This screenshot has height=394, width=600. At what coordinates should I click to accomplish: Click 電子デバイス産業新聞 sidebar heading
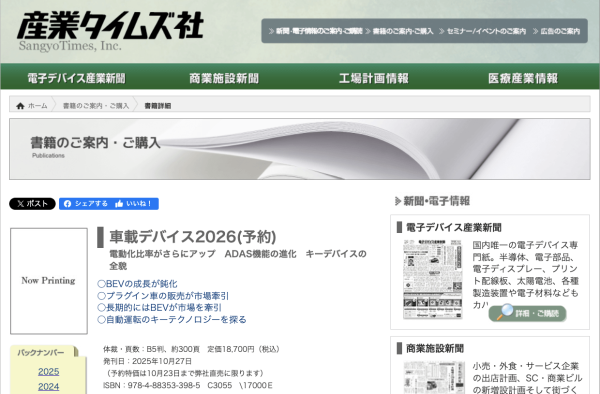click(453, 227)
